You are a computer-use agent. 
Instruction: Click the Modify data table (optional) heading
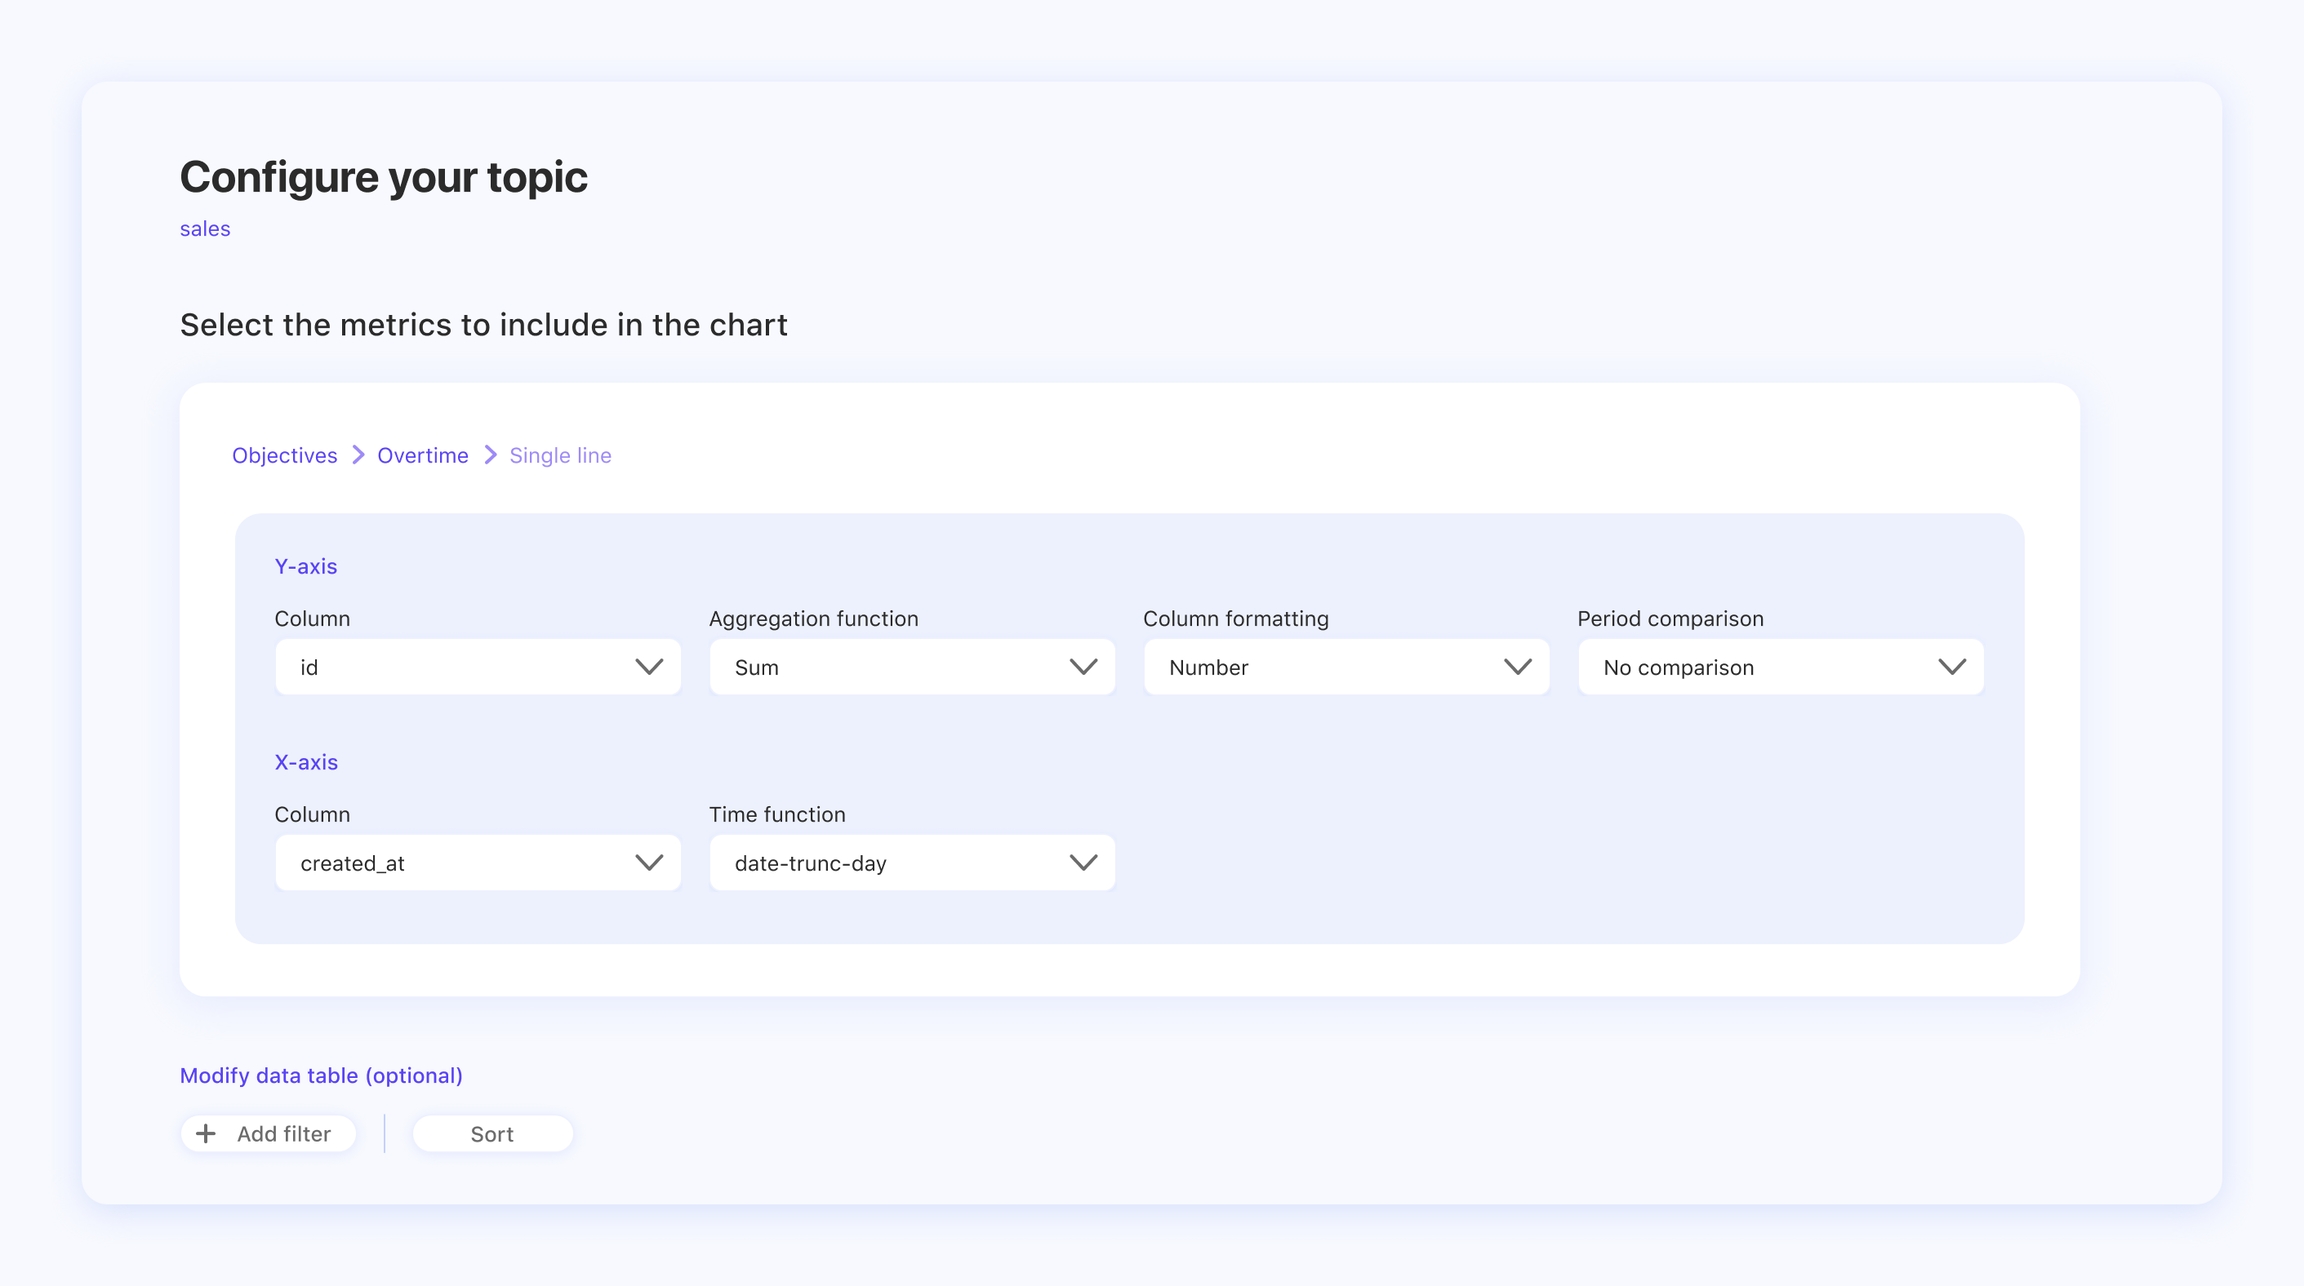[x=321, y=1076]
